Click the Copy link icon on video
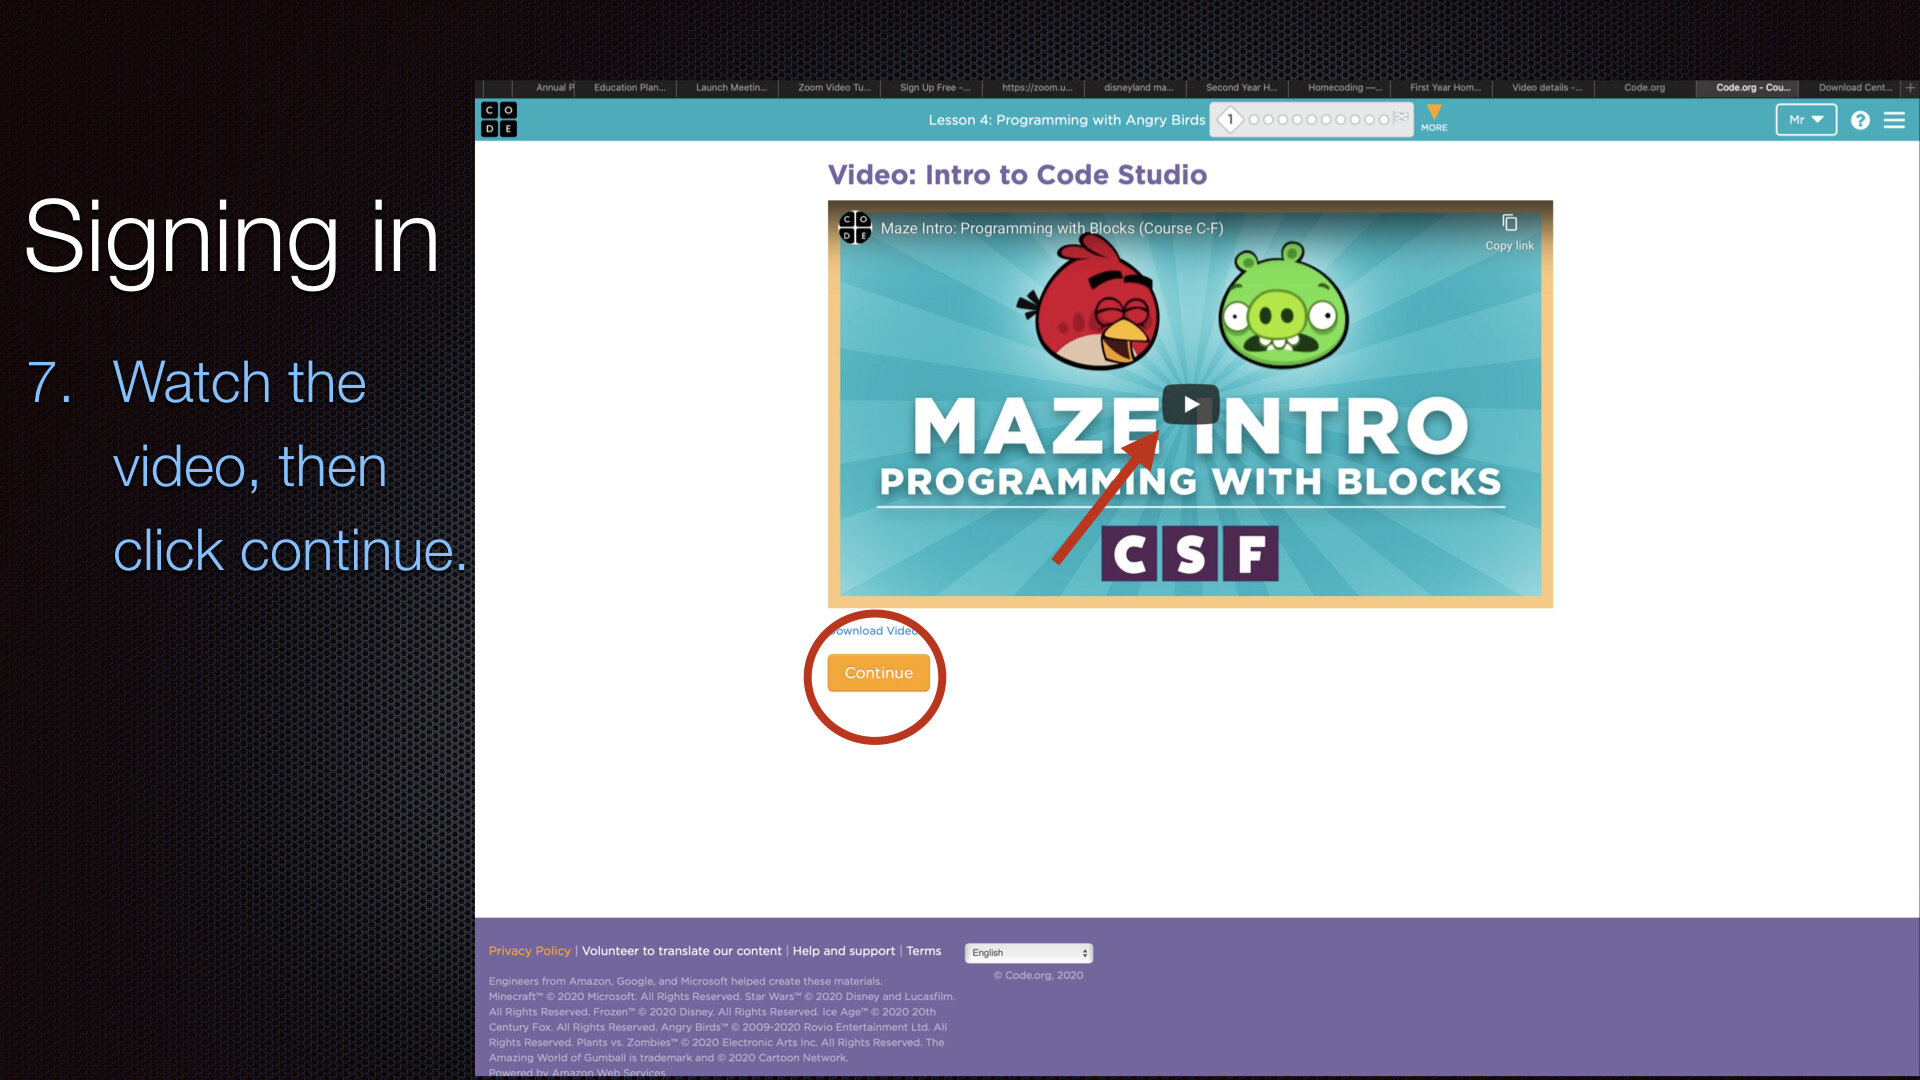 1509,231
